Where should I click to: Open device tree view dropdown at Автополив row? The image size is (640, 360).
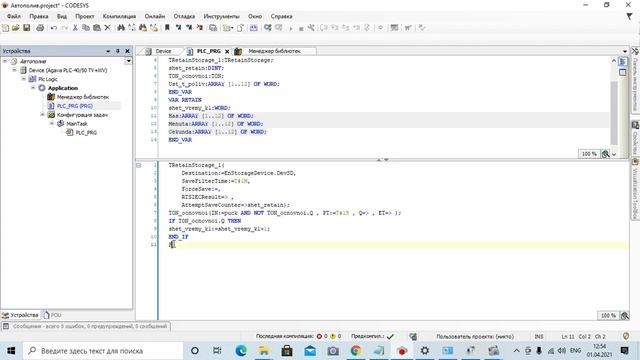pyautogui.click(x=128, y=61)
